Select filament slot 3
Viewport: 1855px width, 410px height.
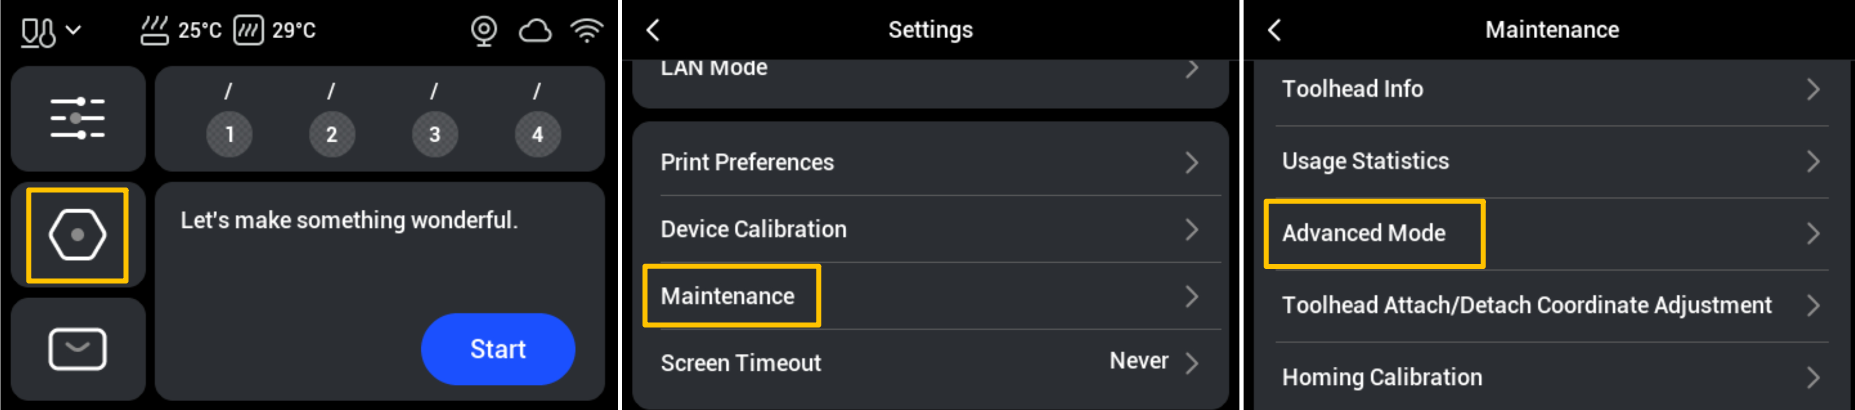[434, 134]
